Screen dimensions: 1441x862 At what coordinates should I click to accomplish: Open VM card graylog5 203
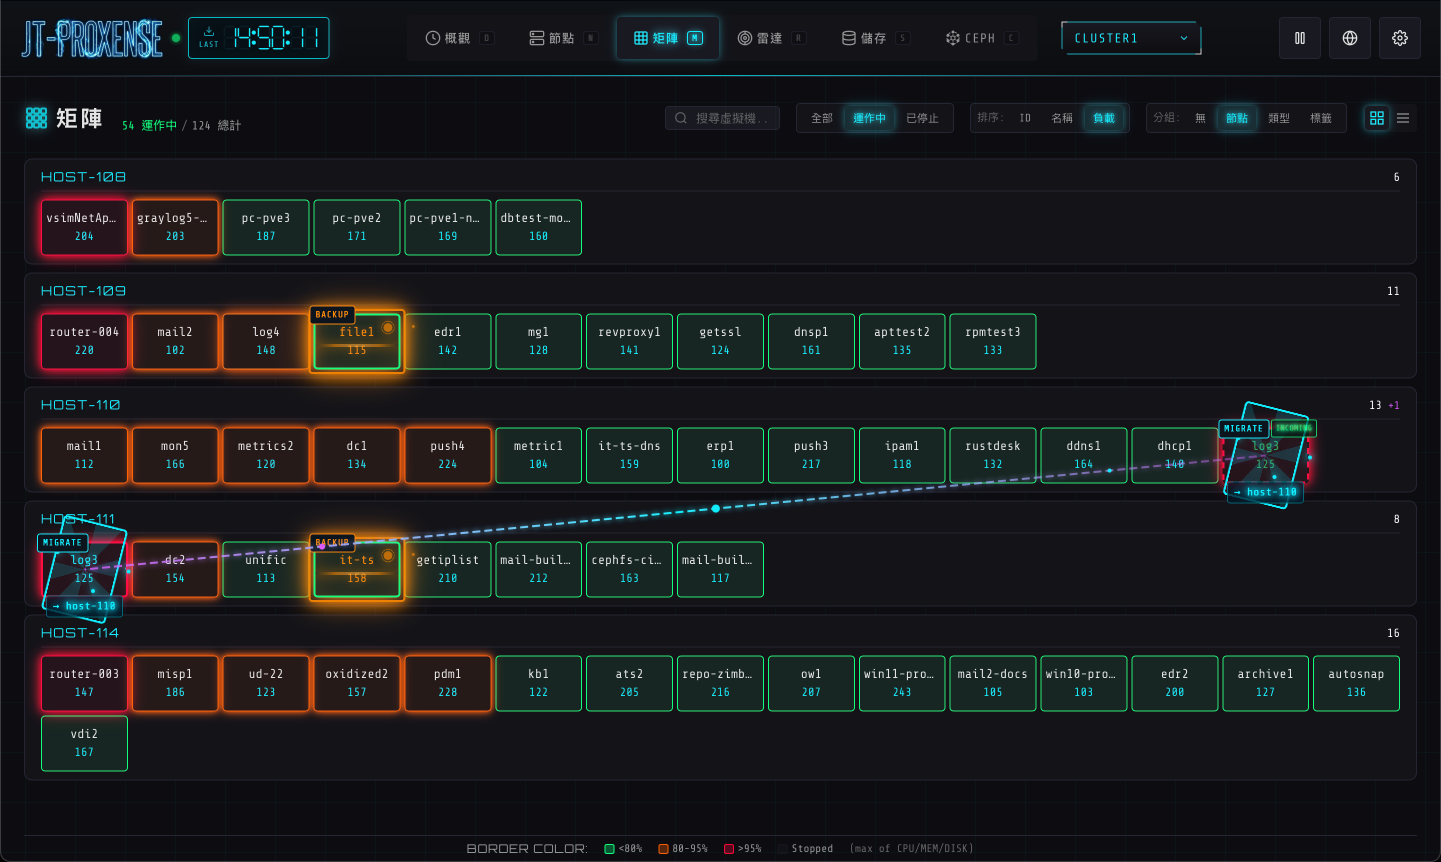[x=175, y=227]
